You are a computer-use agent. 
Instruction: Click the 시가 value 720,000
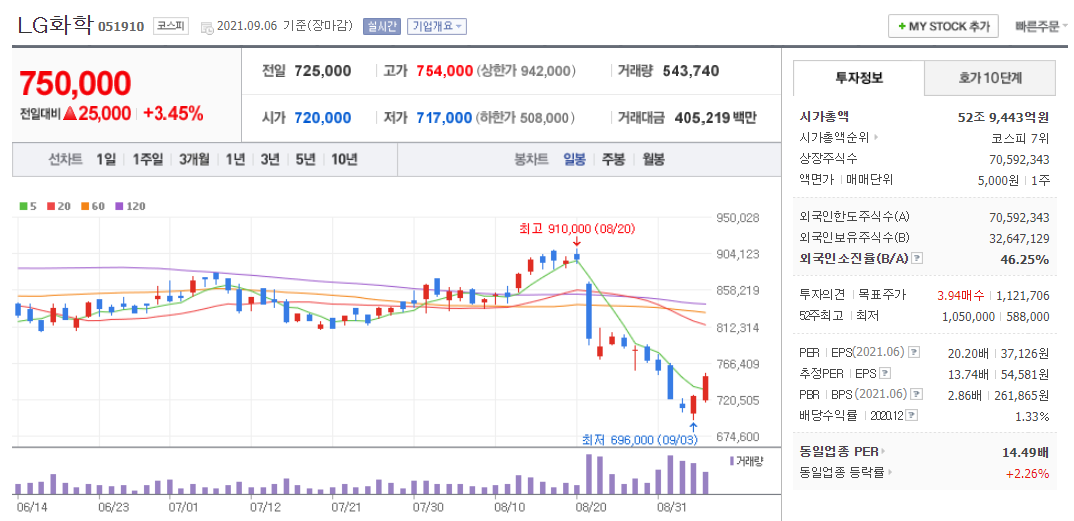point(323,118)
